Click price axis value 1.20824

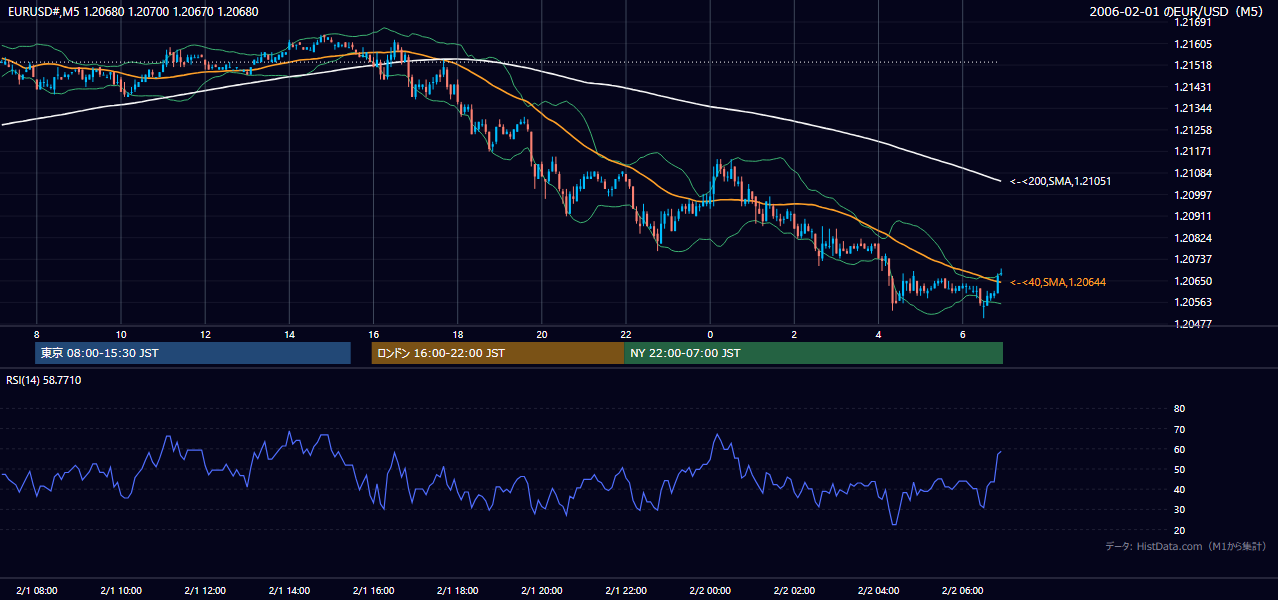click(1192, 238)
